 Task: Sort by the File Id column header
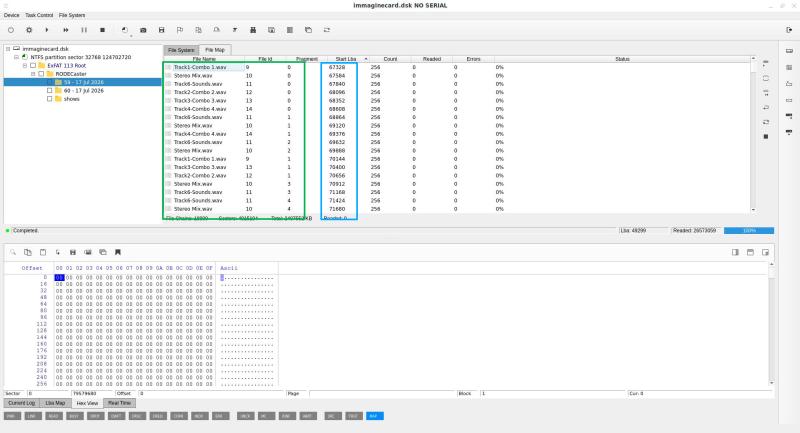coord(265,59)
